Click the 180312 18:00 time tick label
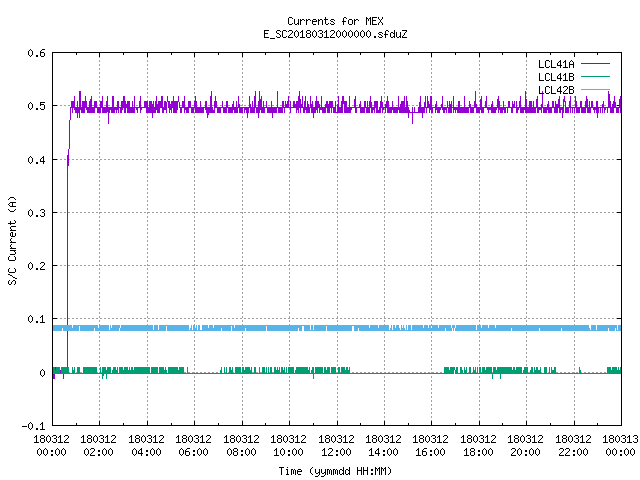Image resolution: width=640 pixels, height=480 pixels. pyautogui.click(x=478, y=446)
